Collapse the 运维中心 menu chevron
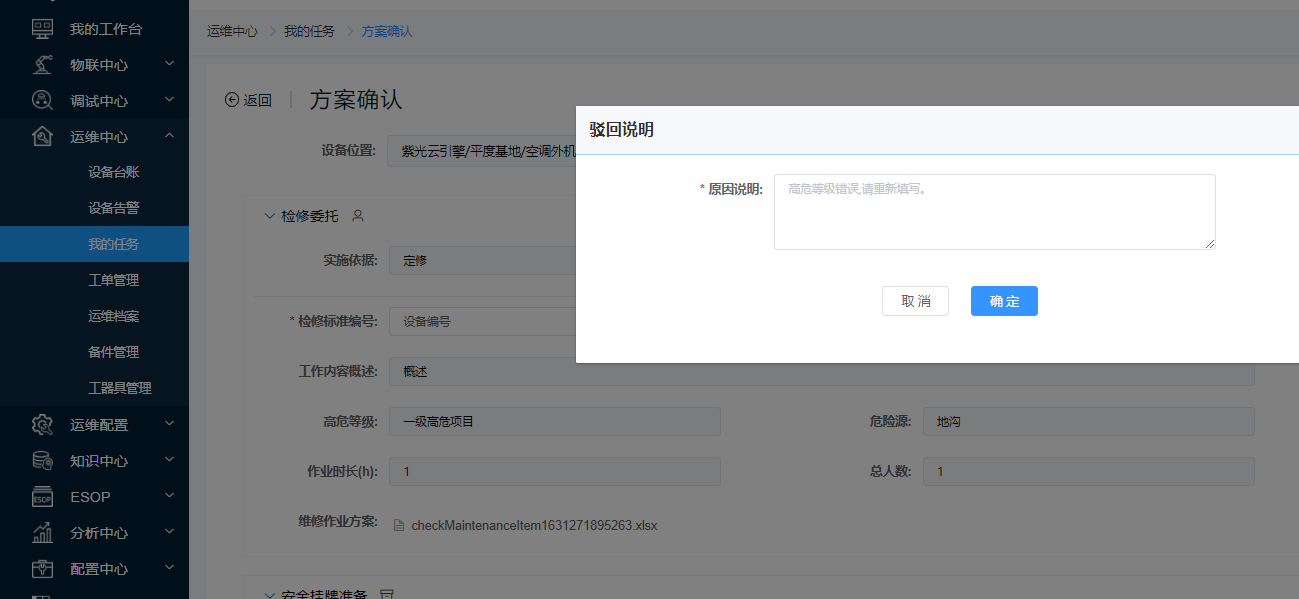Screen dimensions: 1299x599 click(169, 136)
